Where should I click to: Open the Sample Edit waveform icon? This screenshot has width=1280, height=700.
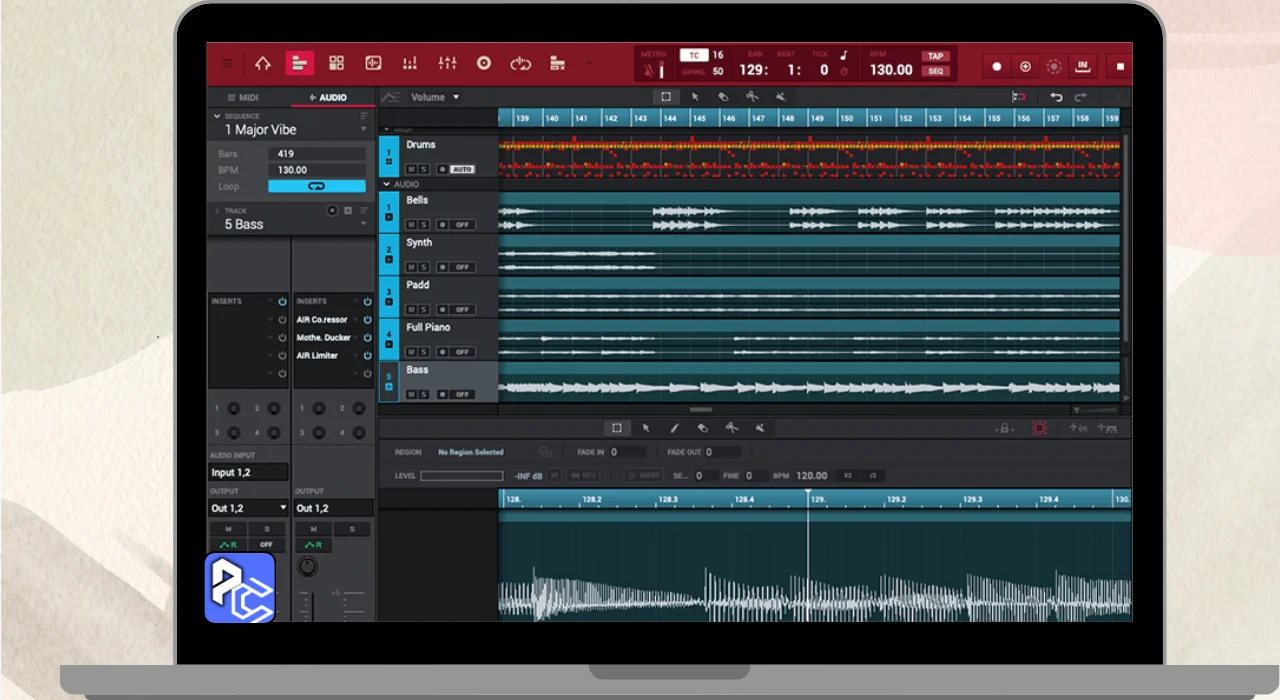coord(373,64)
